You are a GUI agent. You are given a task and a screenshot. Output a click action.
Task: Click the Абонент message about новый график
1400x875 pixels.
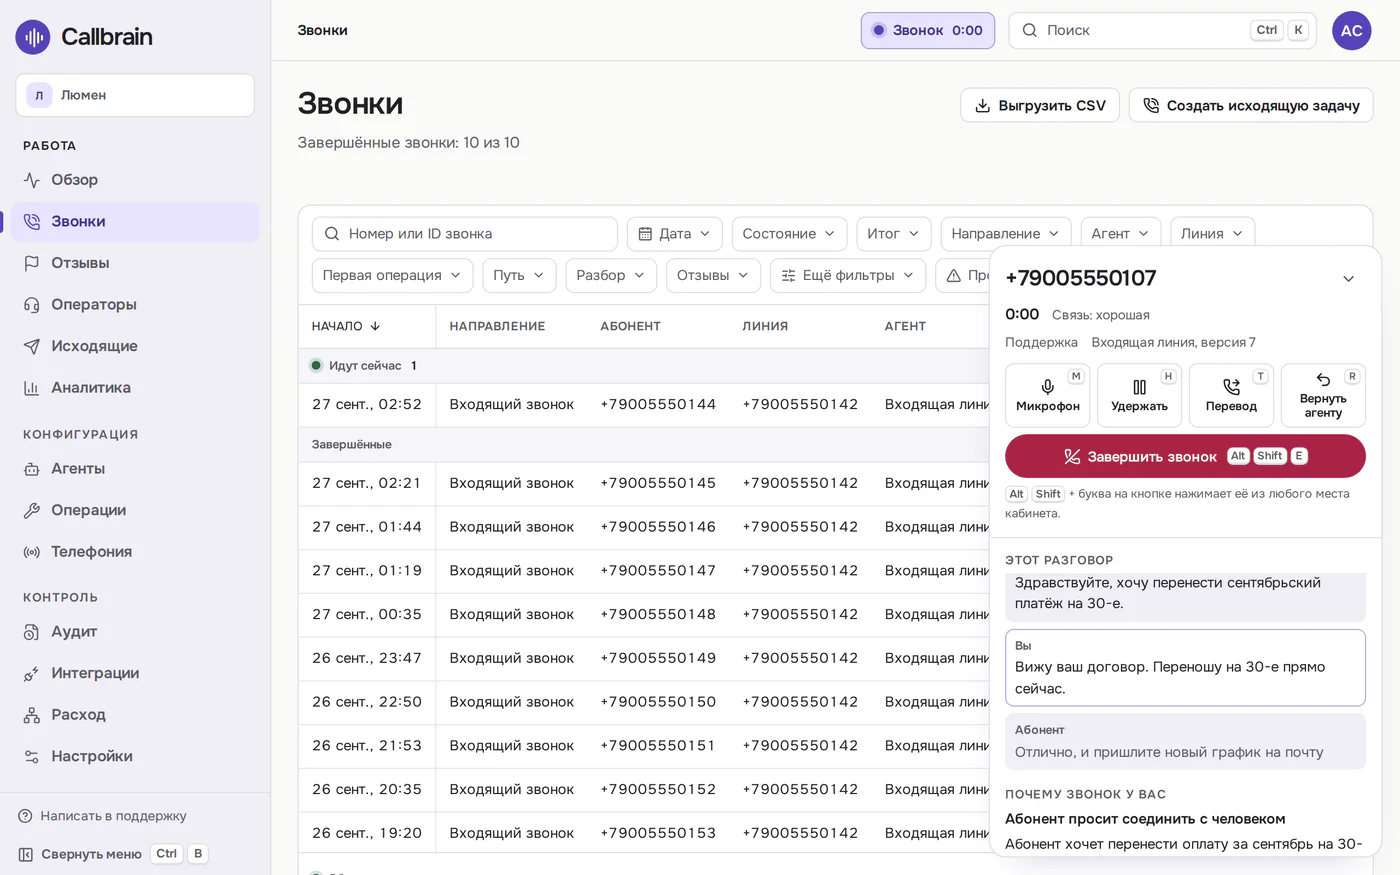tap(1185, 742)
